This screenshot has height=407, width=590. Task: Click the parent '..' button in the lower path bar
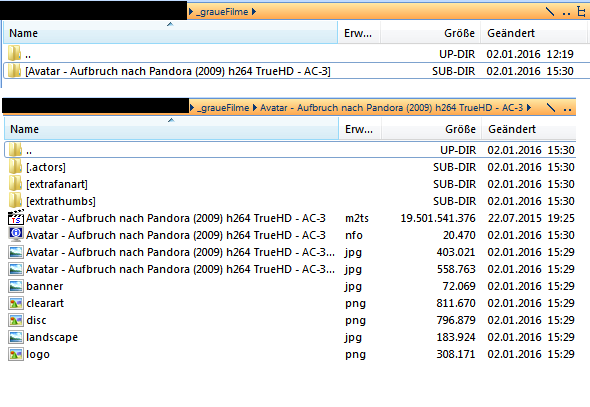(567, 109)
